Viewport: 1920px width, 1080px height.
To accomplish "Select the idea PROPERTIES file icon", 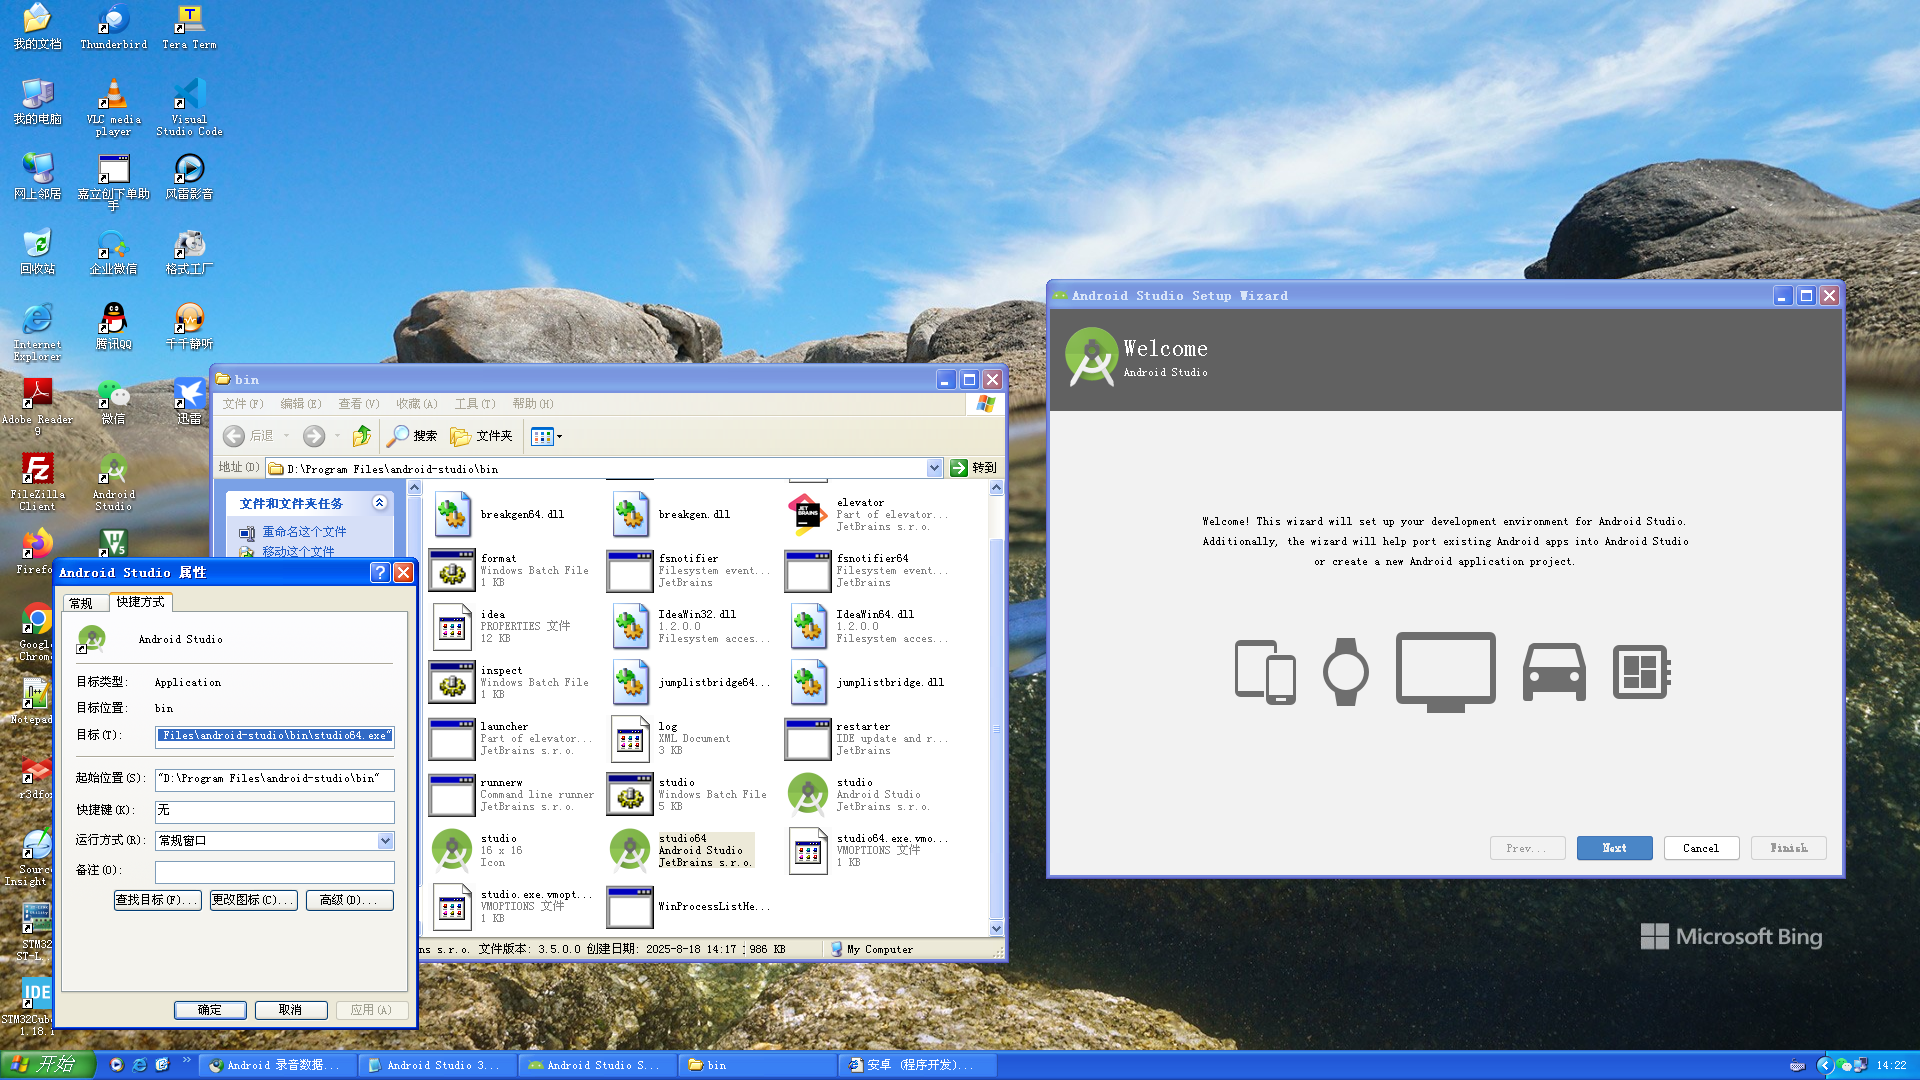I will tap(452, 626).
